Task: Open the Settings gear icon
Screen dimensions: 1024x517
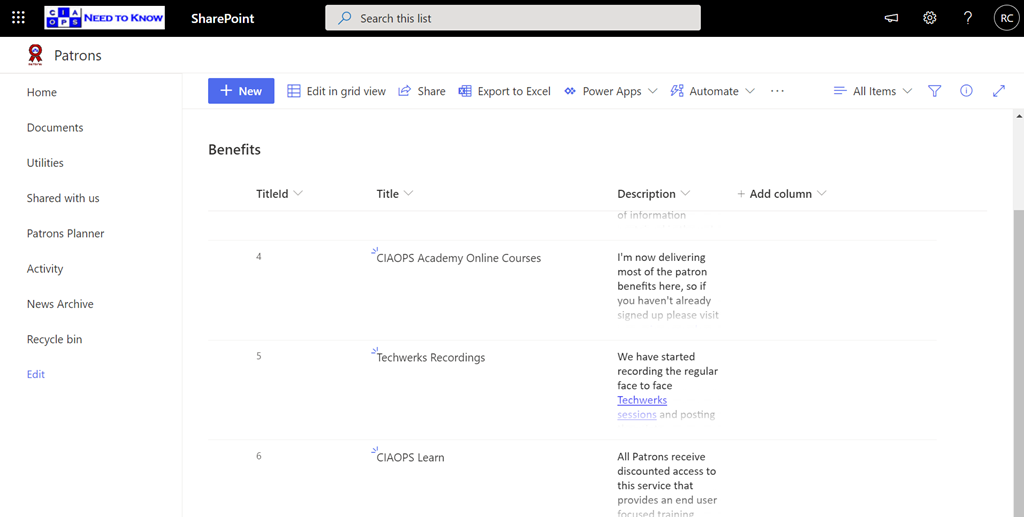Action: point(930,18)
